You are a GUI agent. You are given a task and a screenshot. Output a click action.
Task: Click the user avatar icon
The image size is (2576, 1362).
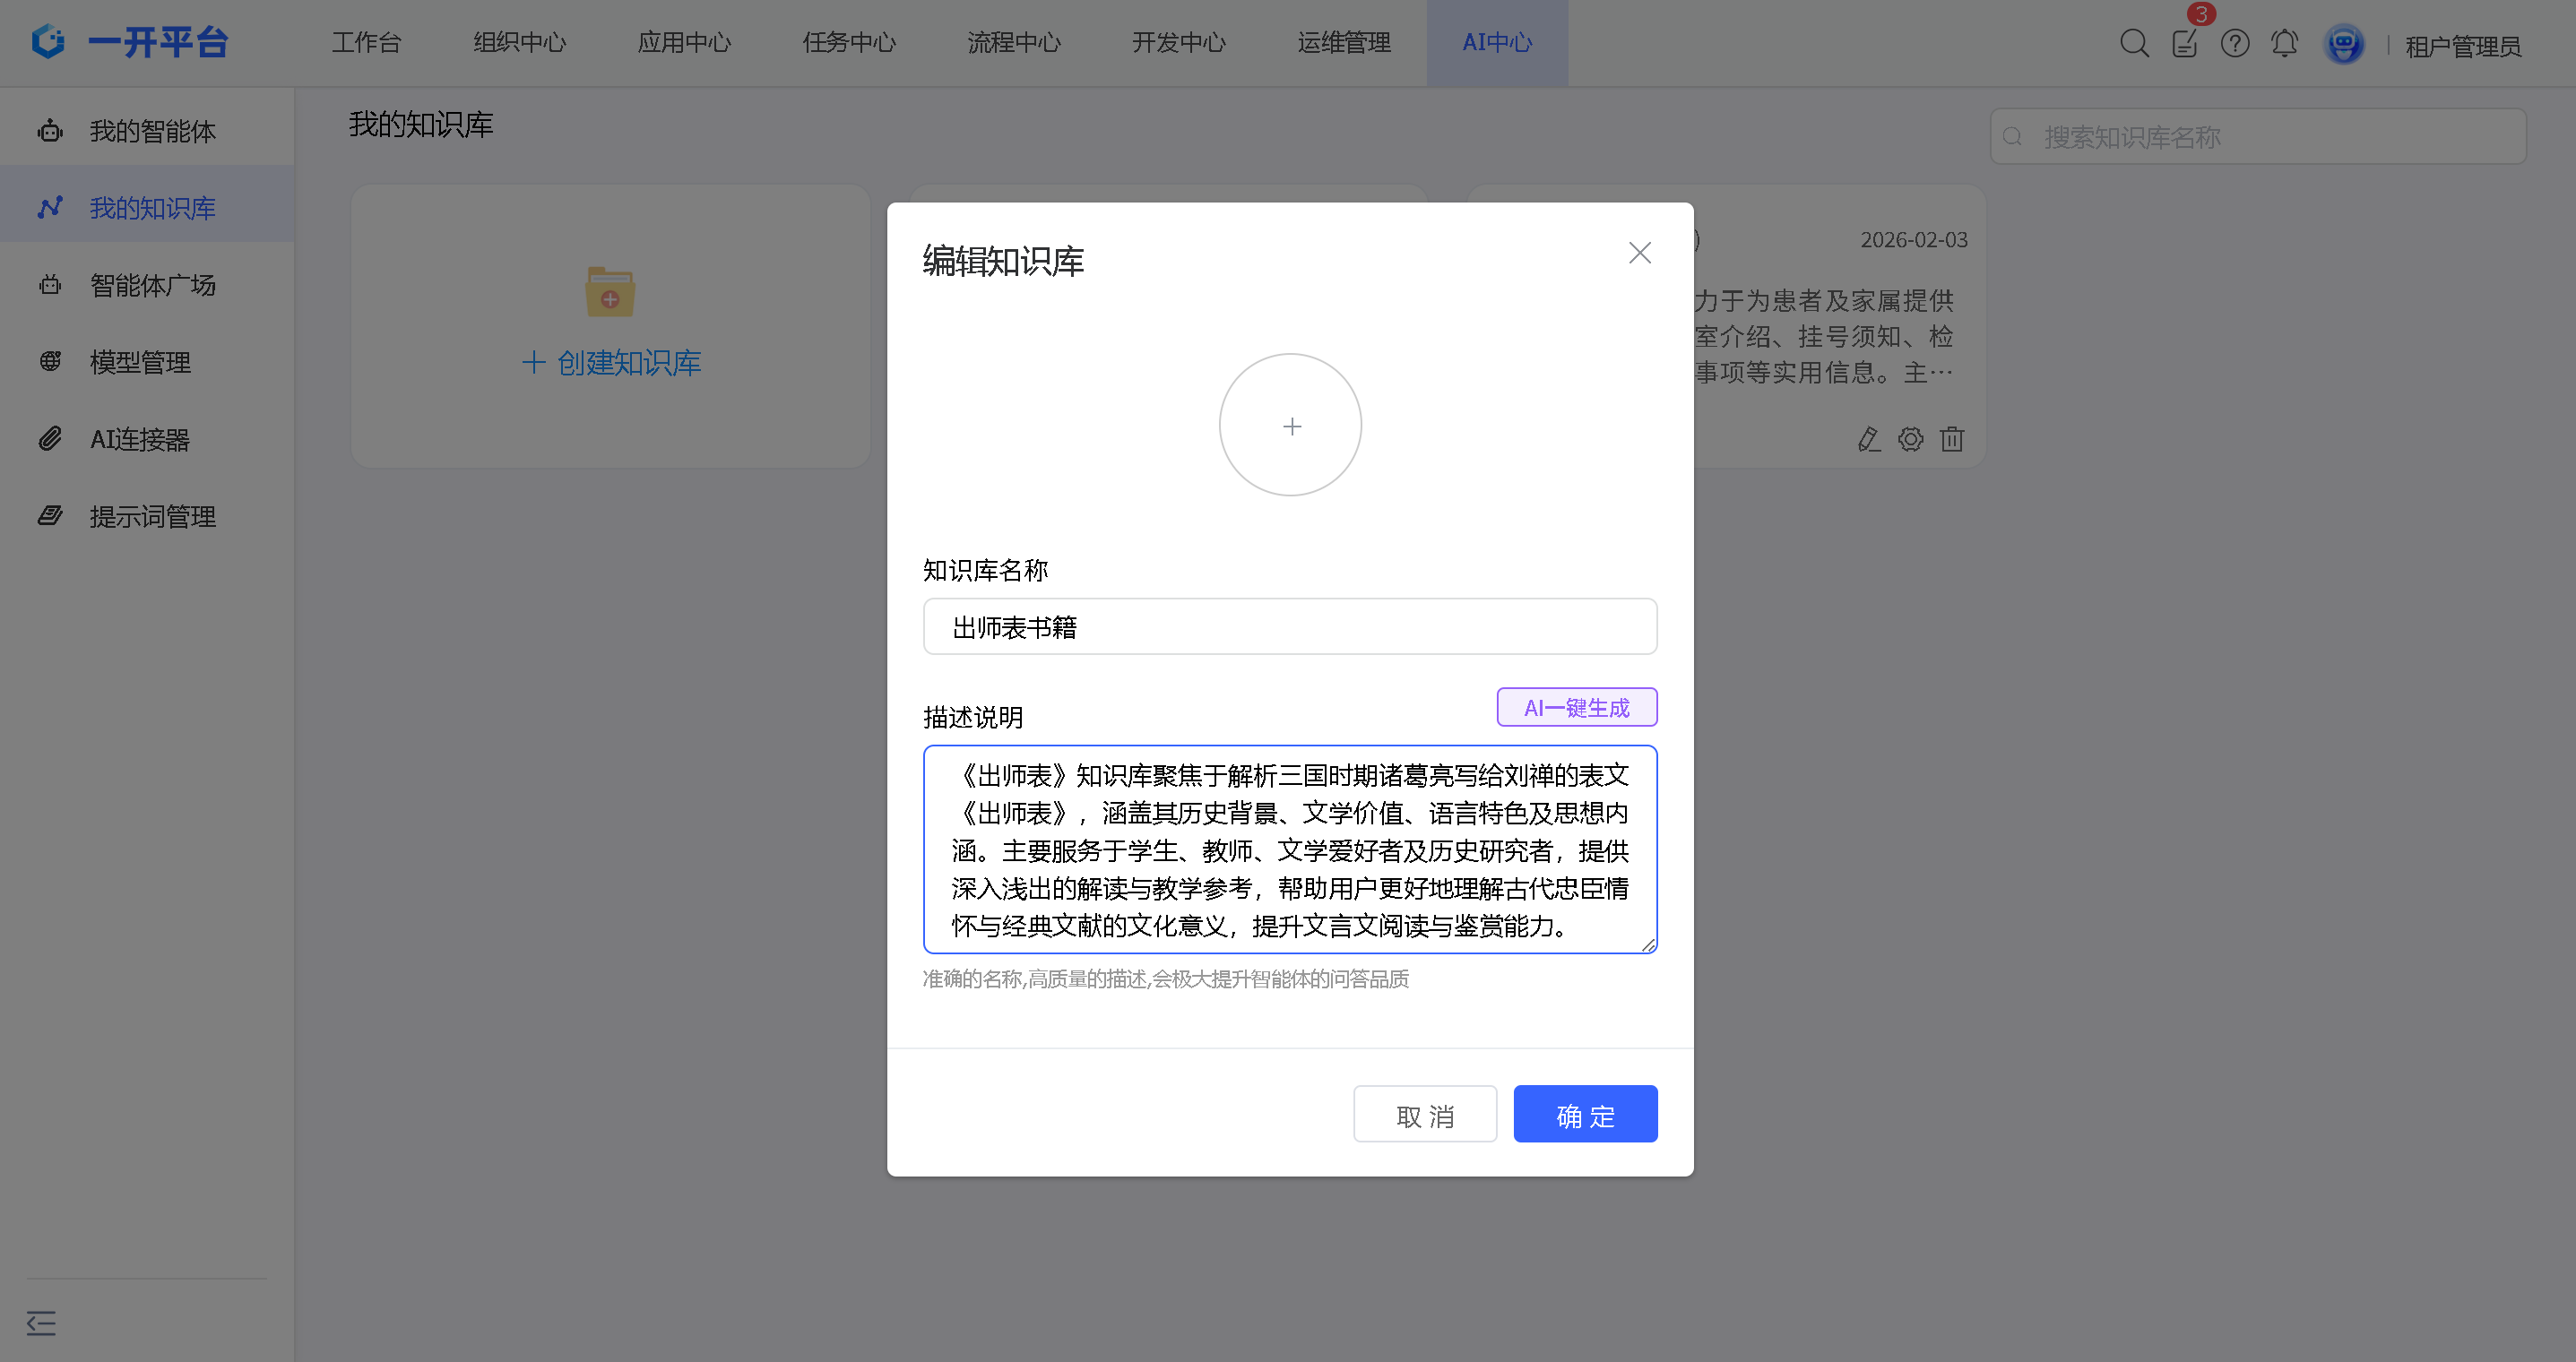tap(2343, 44)
